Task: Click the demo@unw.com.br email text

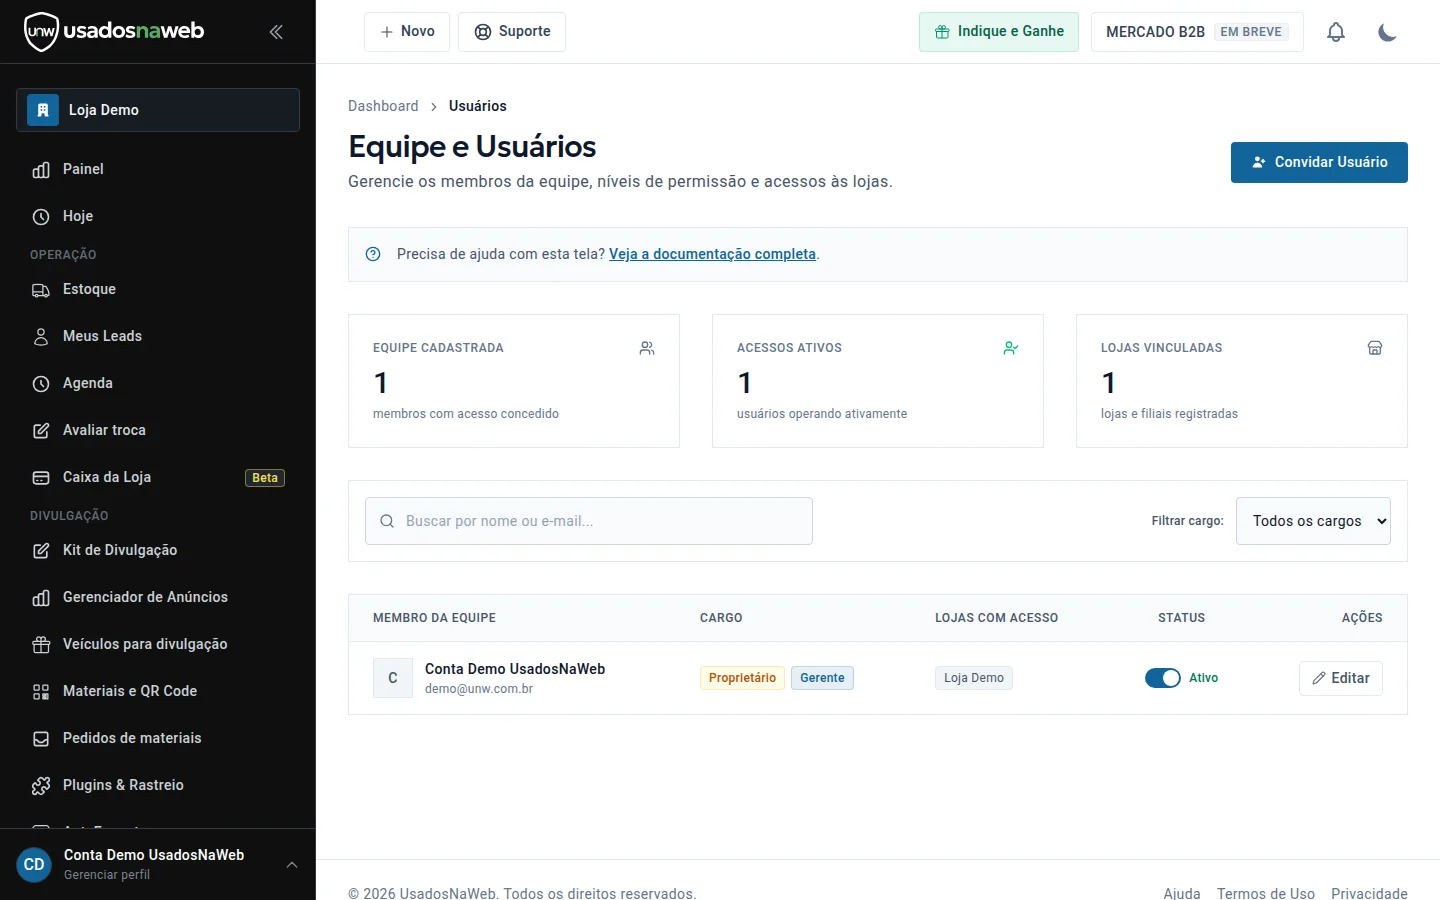Action: (479, 689)
